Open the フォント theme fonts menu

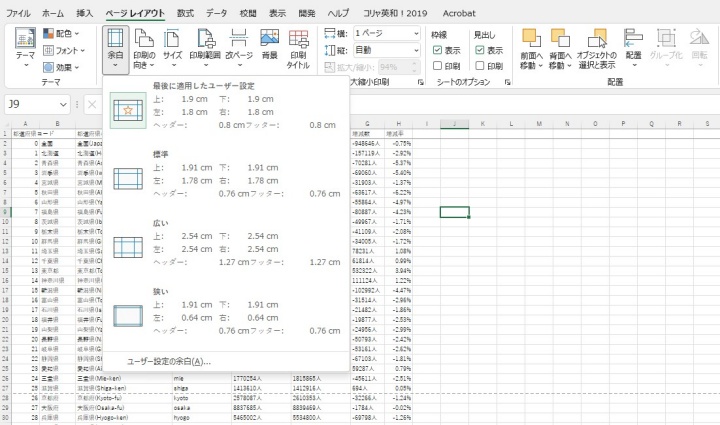[x=64, y=50]
